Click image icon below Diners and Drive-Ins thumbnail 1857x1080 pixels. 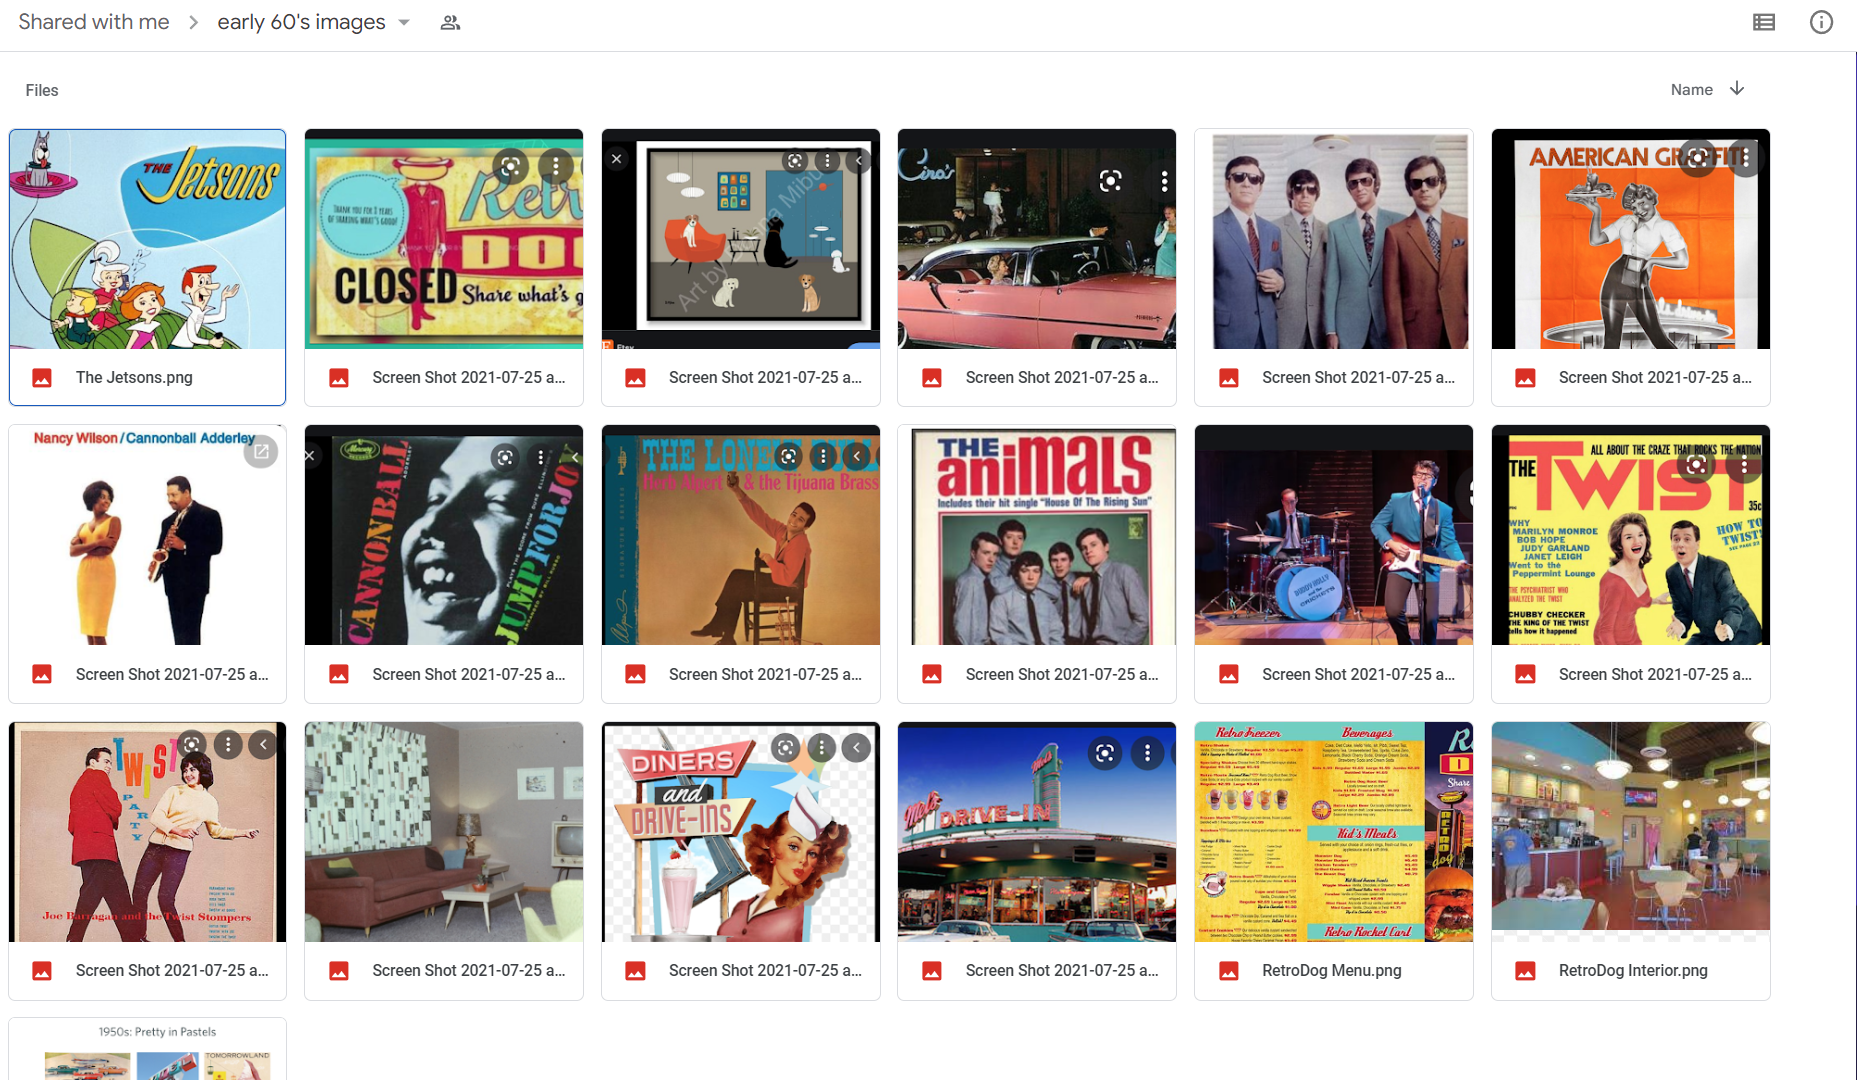[x=635, y=970]
